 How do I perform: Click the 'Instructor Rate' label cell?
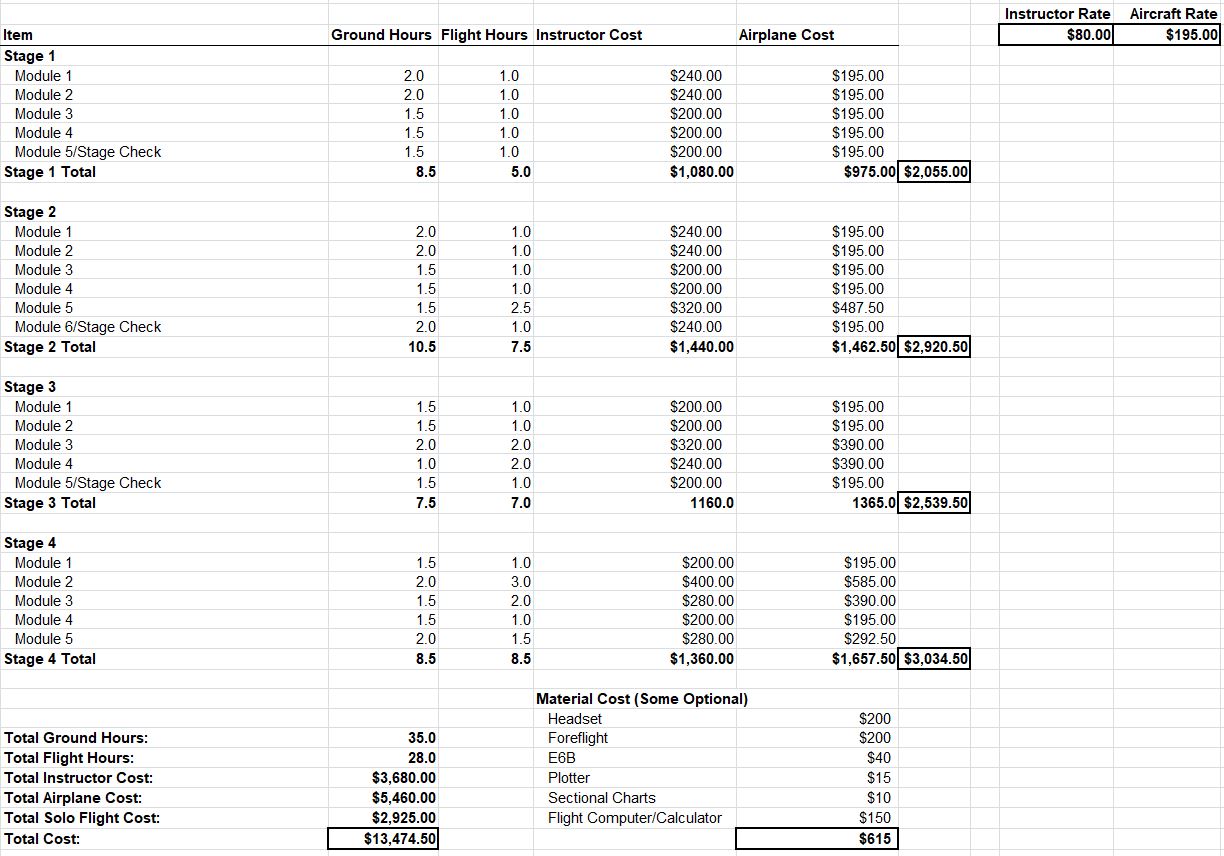pos(1057,14)
